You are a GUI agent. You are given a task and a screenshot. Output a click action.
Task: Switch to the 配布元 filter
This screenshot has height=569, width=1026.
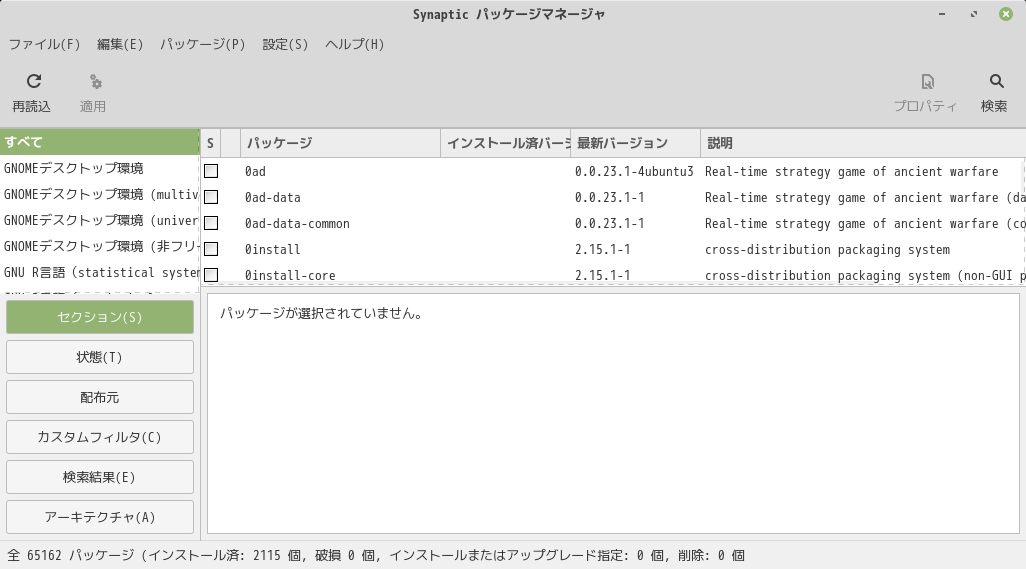click(x=100, y=397)
